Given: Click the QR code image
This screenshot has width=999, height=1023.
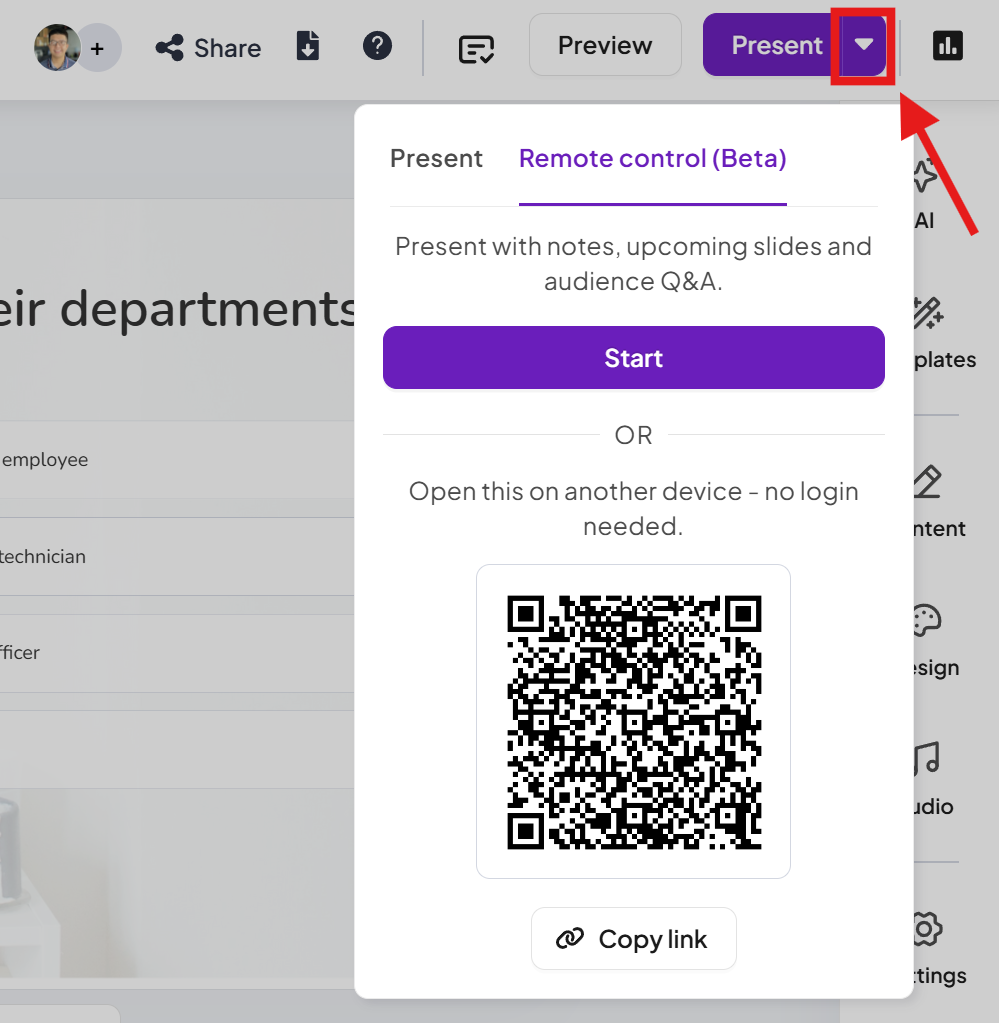Looking at the screenshot, I should point(633,720).
